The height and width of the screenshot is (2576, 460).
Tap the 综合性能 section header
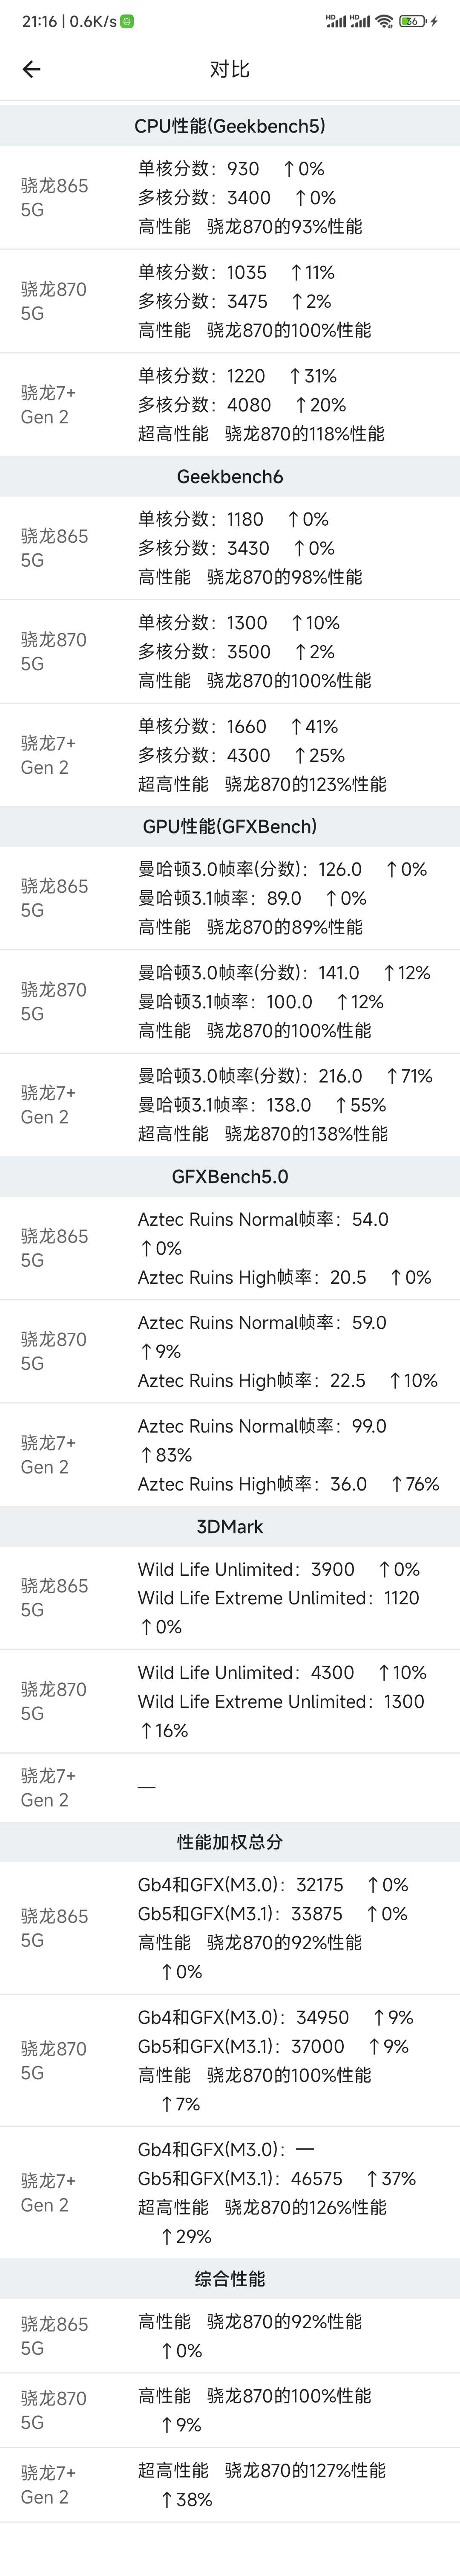230,2278
